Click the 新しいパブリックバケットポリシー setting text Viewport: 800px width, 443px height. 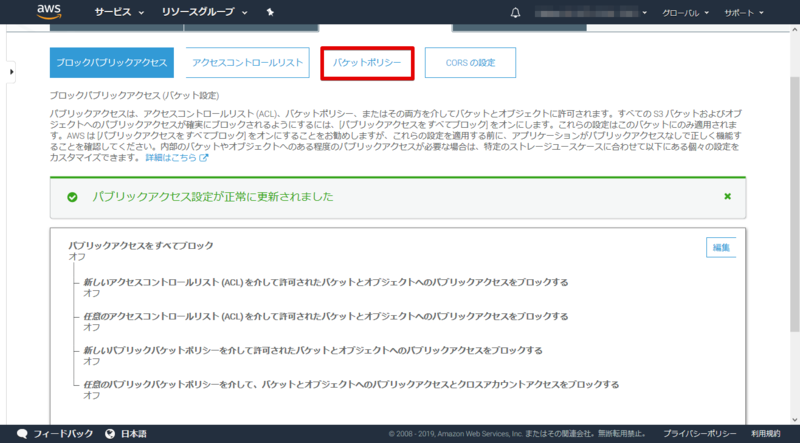(x=313, y=351)
